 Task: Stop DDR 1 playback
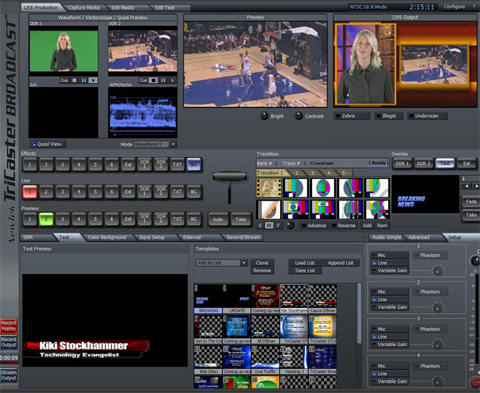(x=74, y=80)
